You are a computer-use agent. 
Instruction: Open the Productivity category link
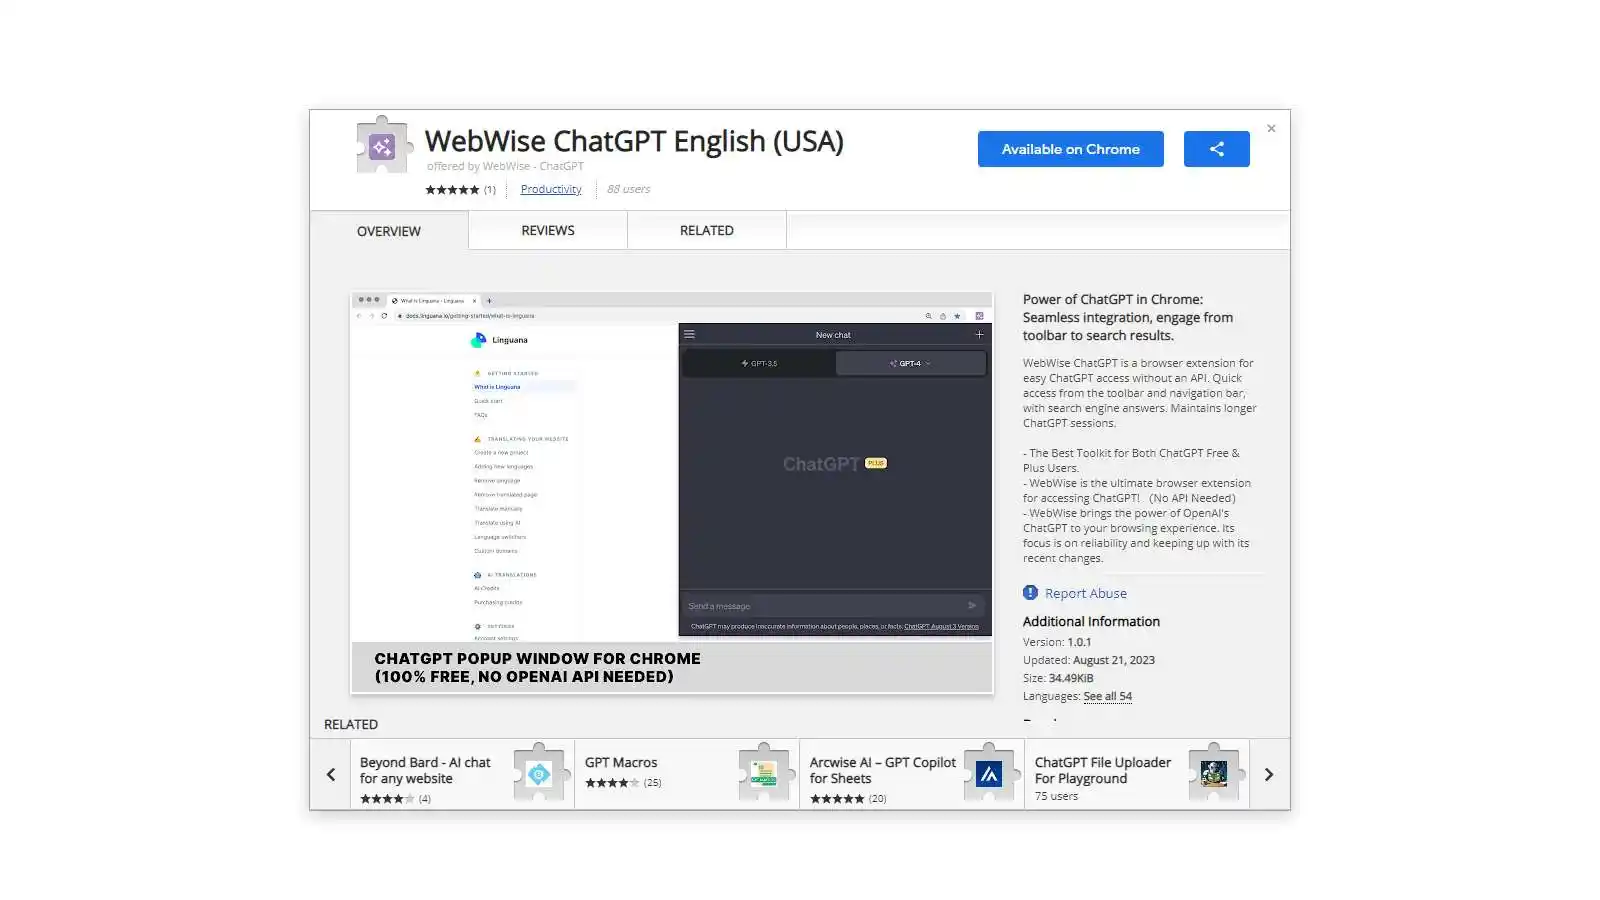click(x=551, y=189)
